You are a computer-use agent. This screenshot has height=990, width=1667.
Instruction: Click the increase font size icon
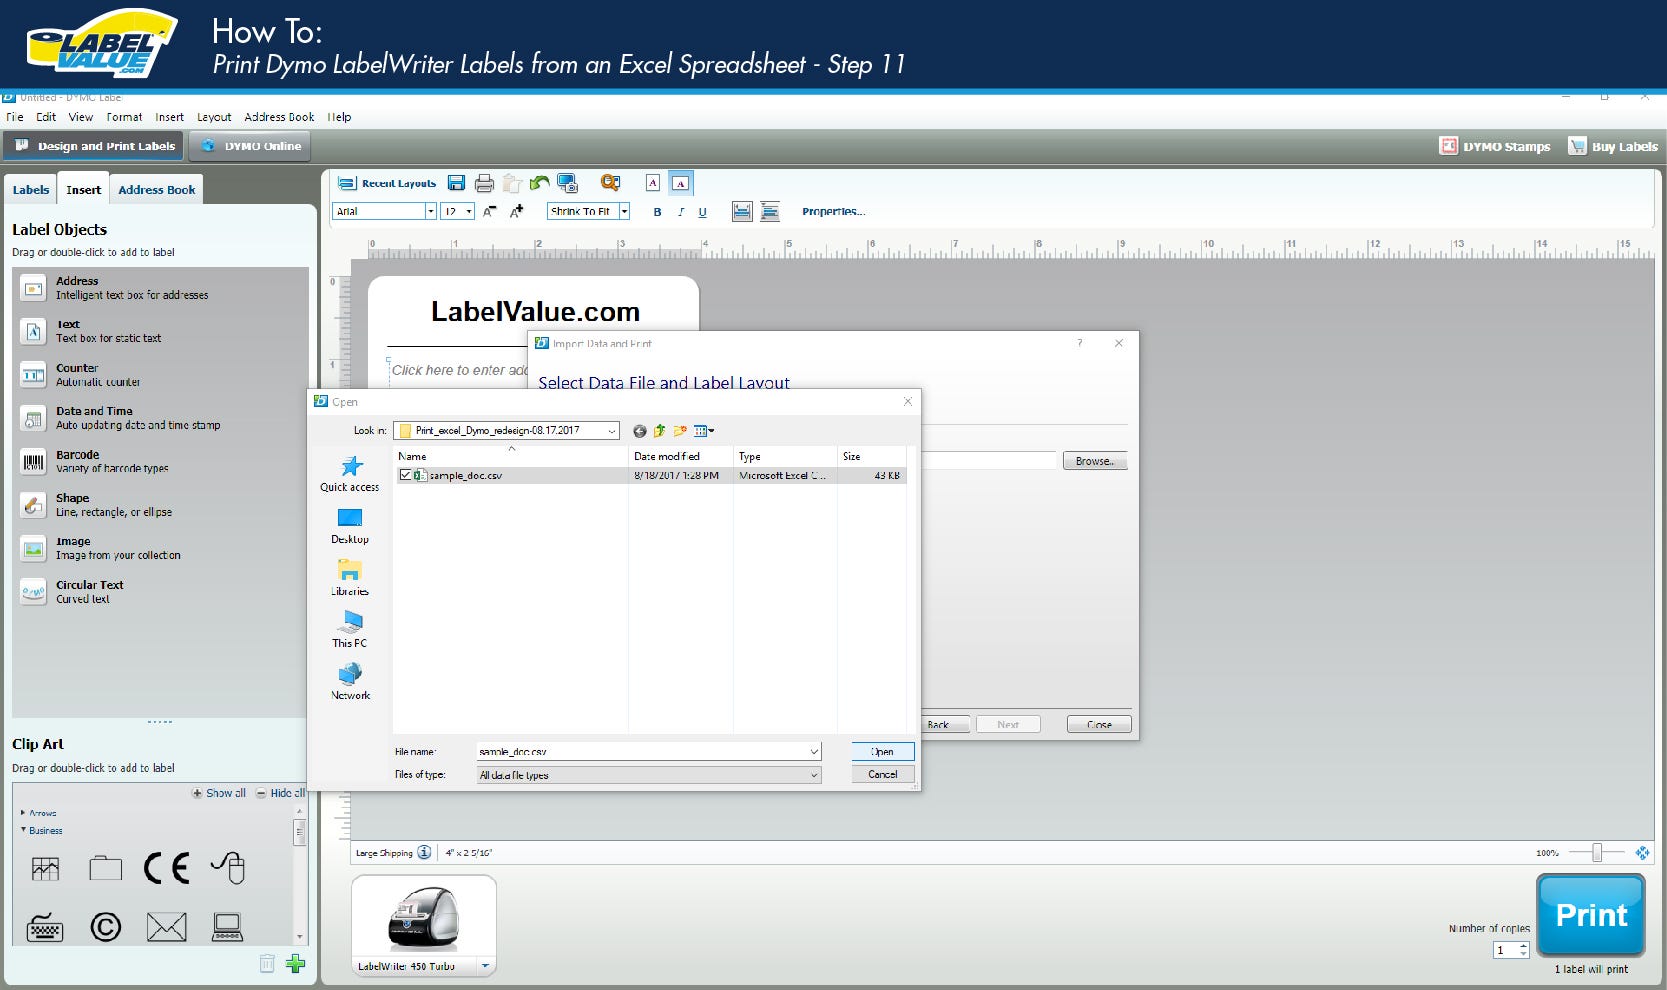[516, 211]
